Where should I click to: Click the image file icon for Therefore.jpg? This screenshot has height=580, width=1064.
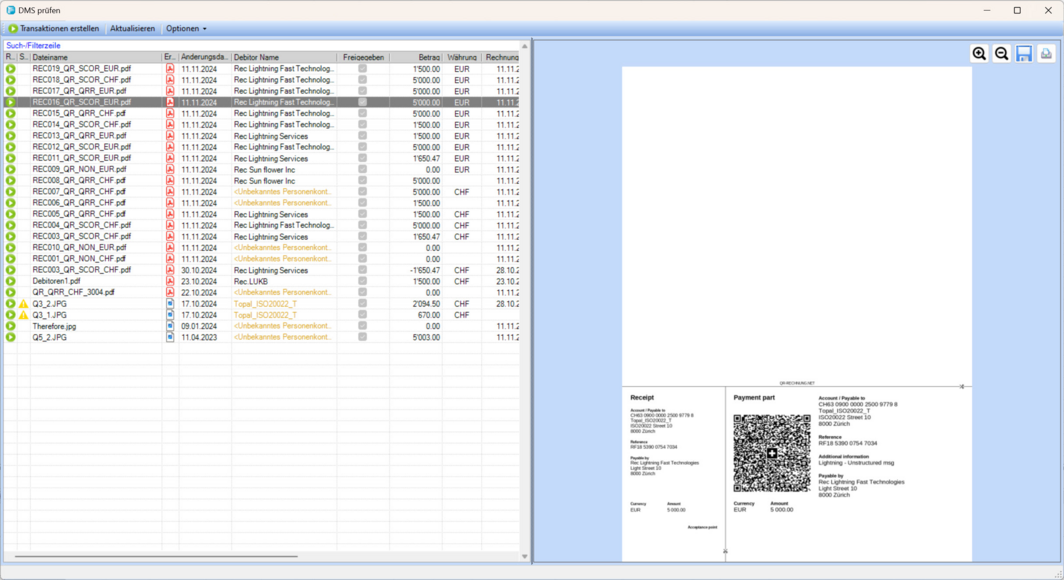click(170, 326)
